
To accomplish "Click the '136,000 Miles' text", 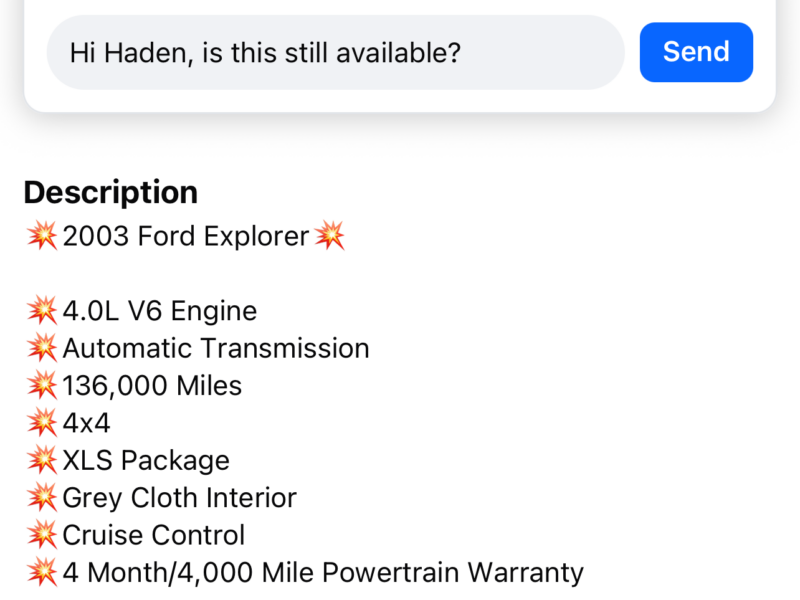I will [152, 386].
